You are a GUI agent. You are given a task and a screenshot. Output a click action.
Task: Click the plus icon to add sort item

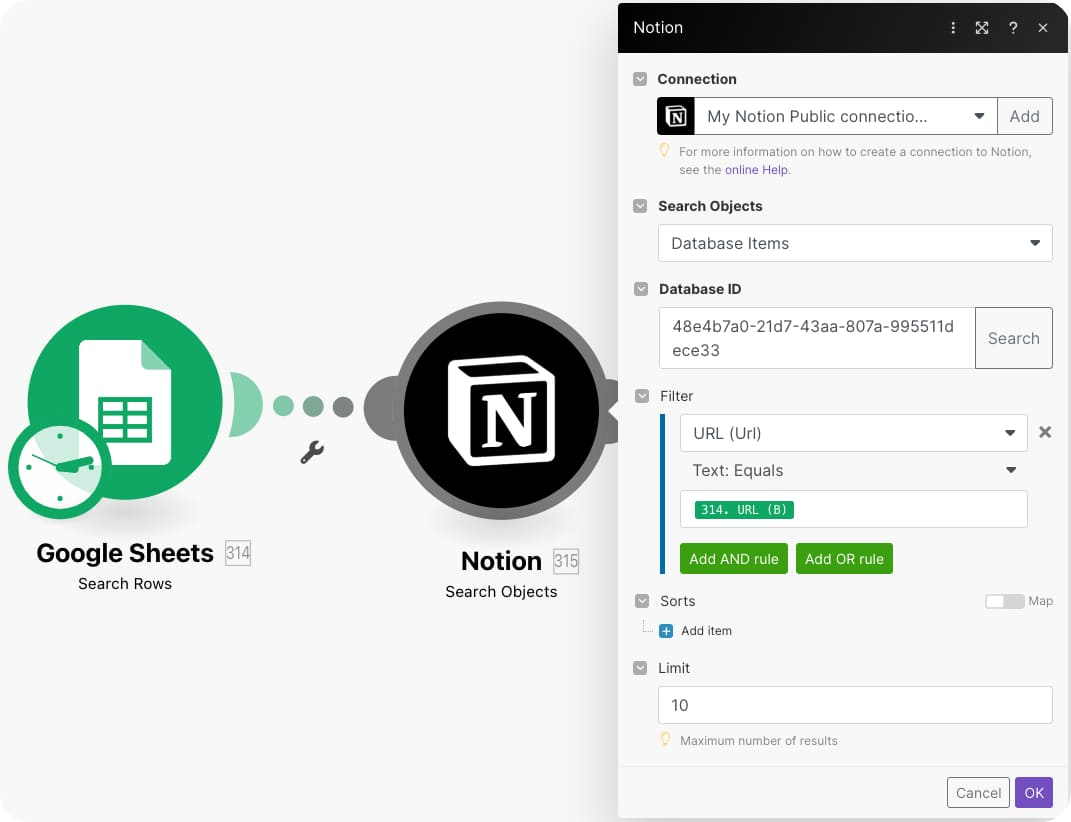[x=666, y=631]
